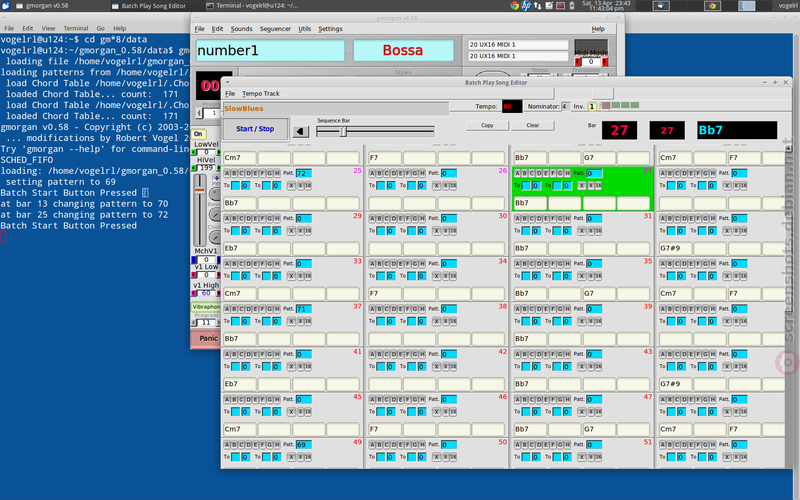This screenshot has height=500, width=800.
Task: Click the battery indicator in the top panel
Action: (571, 6)
